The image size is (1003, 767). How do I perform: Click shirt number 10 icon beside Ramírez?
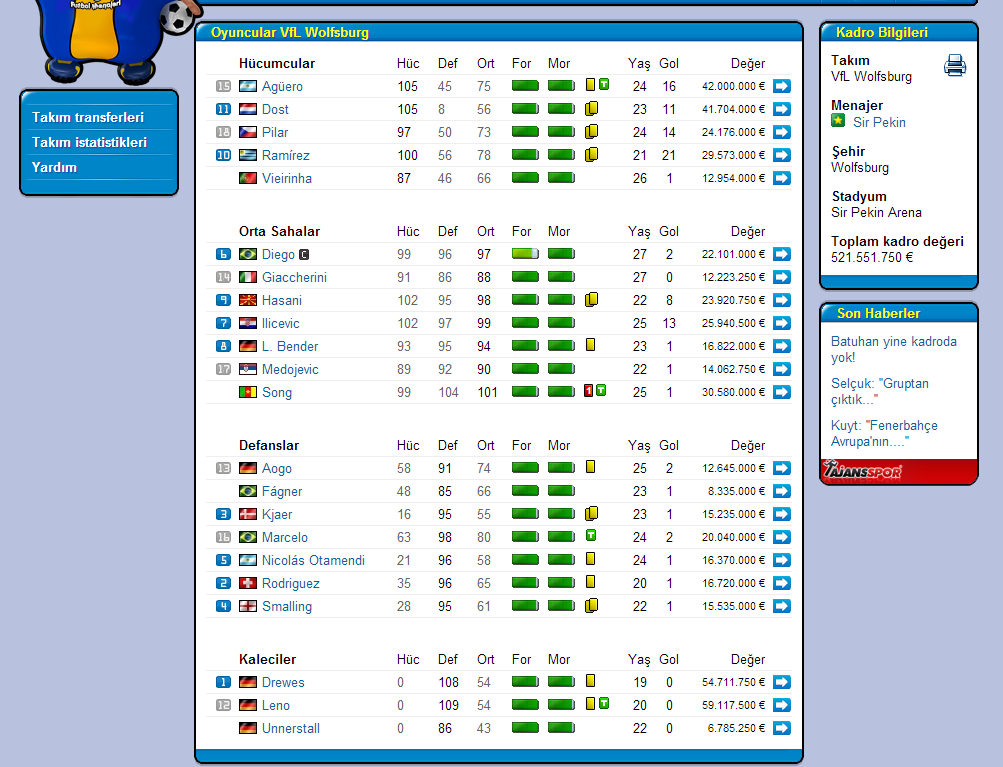click(223, 155)
